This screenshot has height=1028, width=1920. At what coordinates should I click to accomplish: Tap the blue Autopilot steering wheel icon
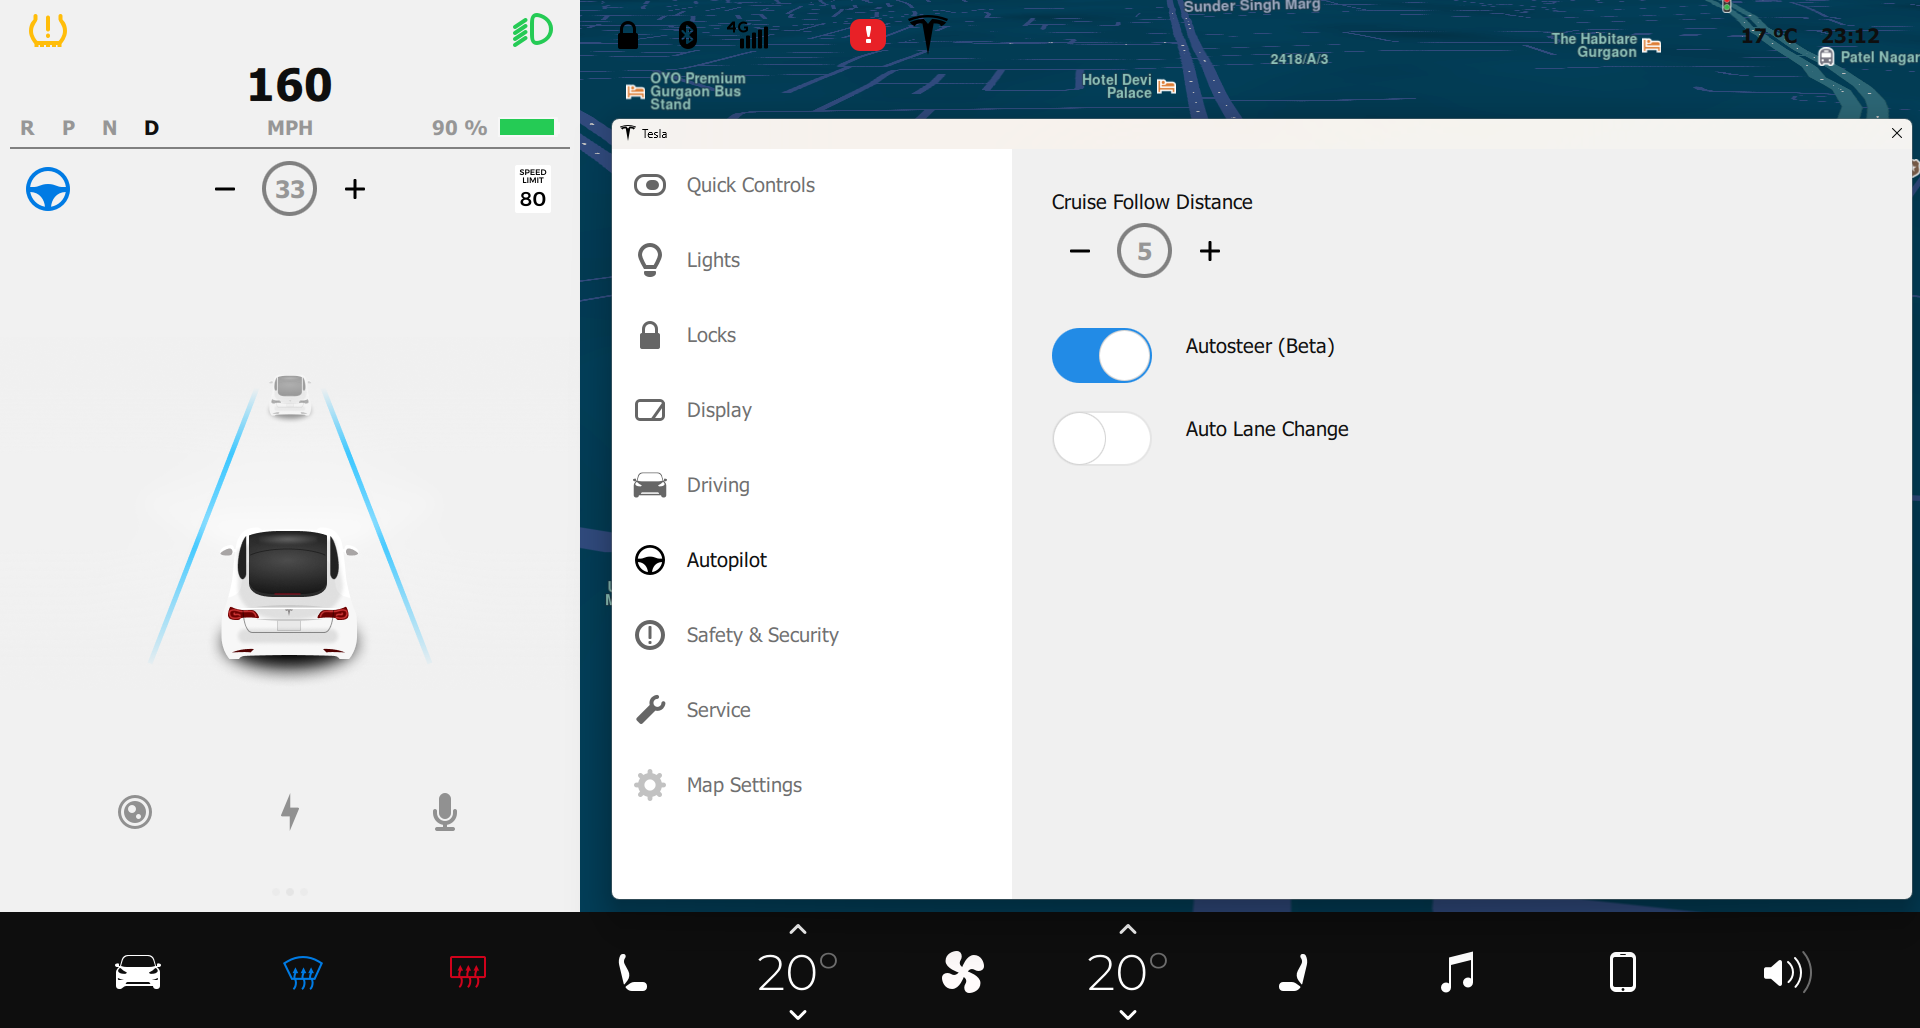48,189
